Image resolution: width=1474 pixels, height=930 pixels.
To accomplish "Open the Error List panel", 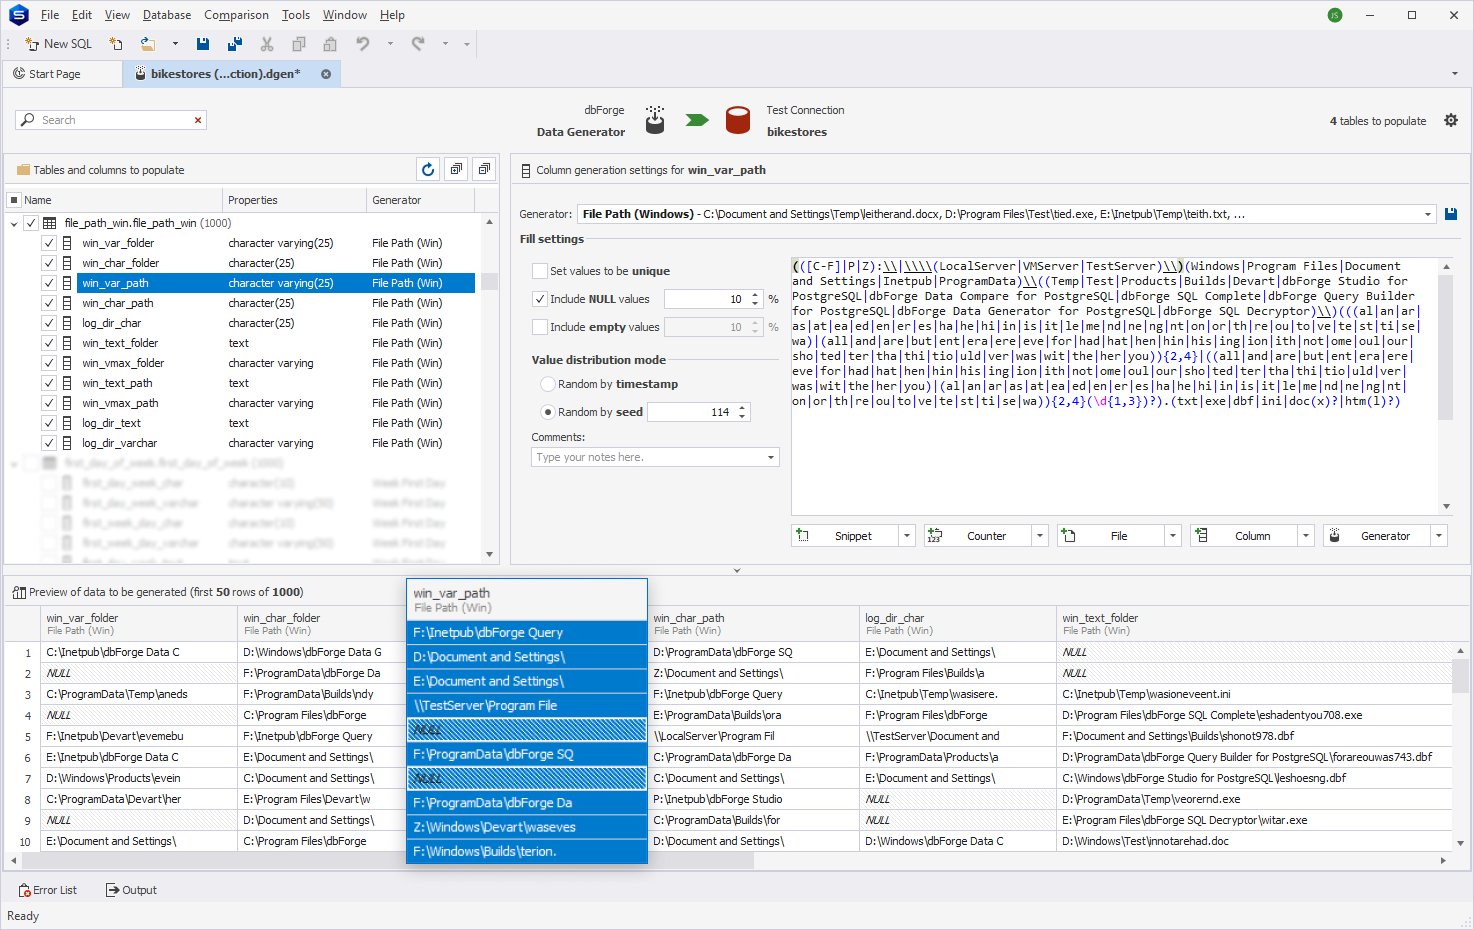I will [x=48, y=890].
